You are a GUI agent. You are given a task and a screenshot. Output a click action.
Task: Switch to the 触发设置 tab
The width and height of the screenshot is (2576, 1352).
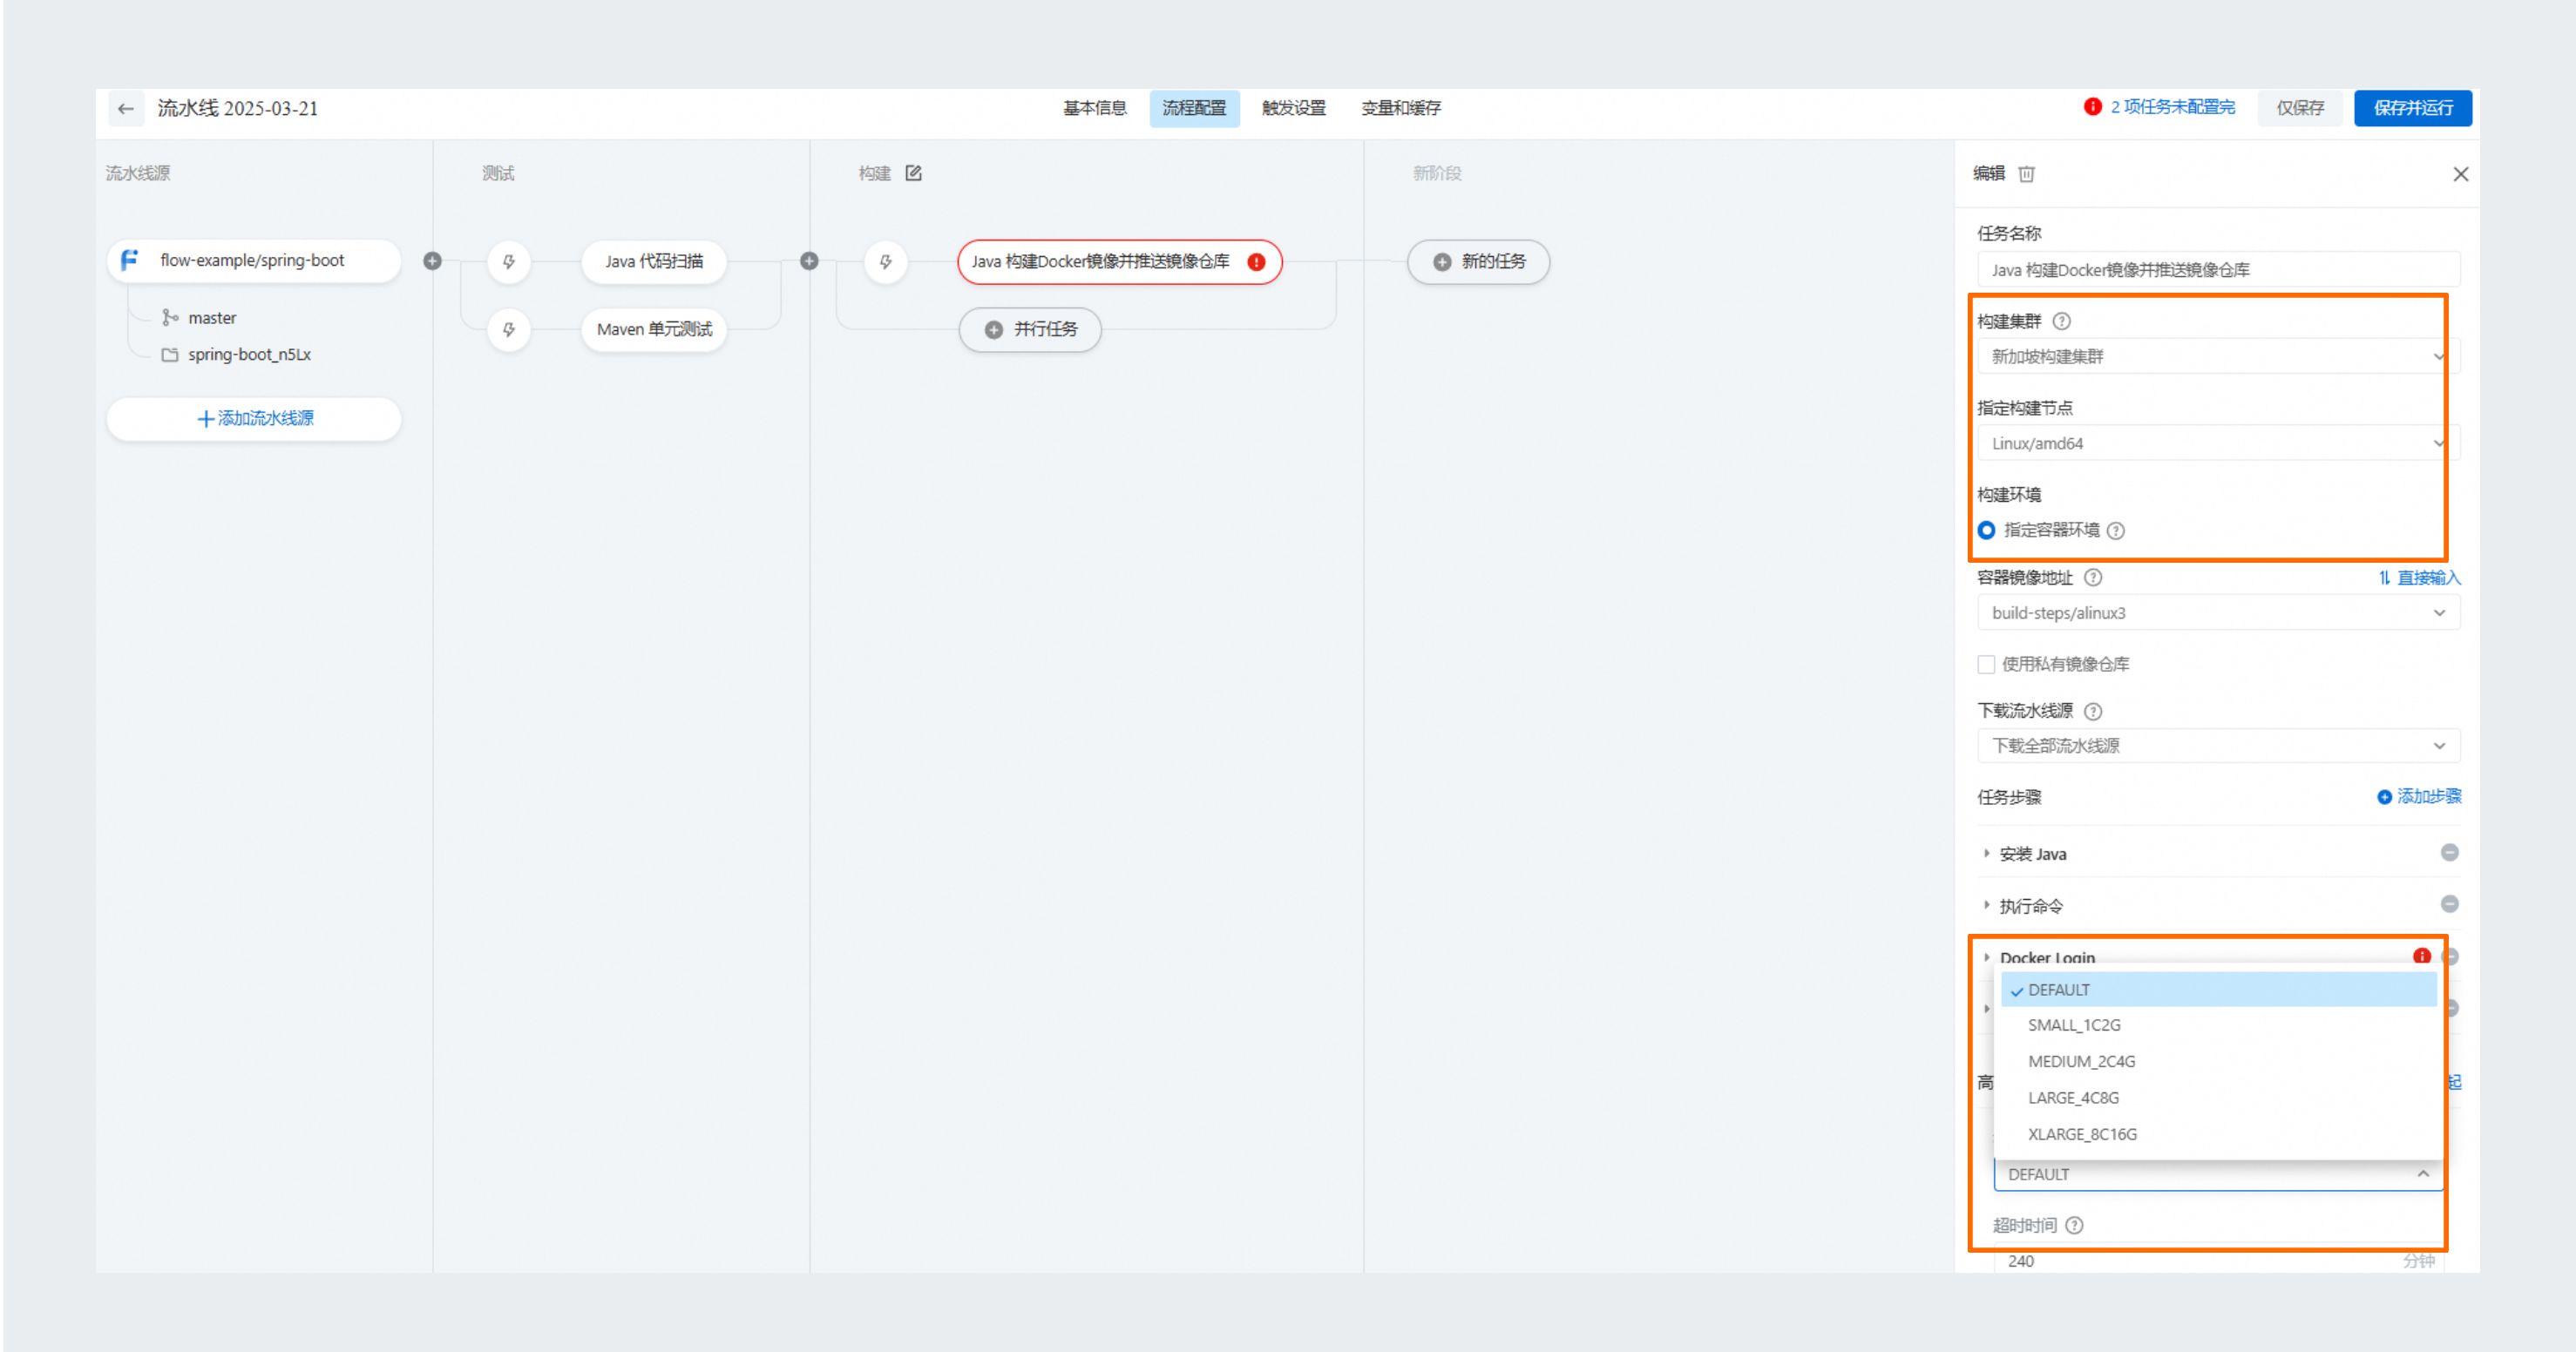pos(1293,108)
